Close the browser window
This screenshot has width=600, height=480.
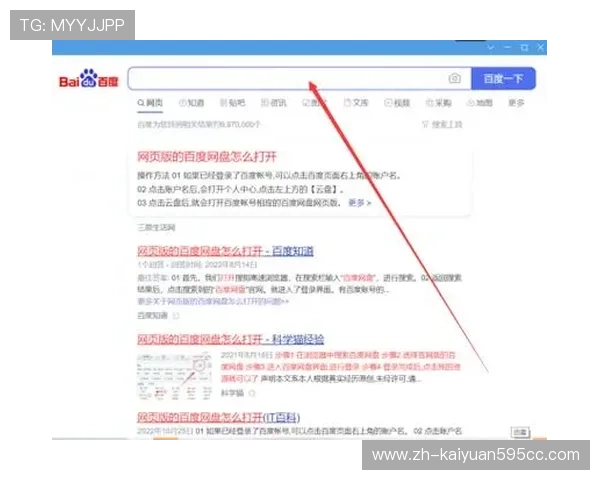point(540,47)
